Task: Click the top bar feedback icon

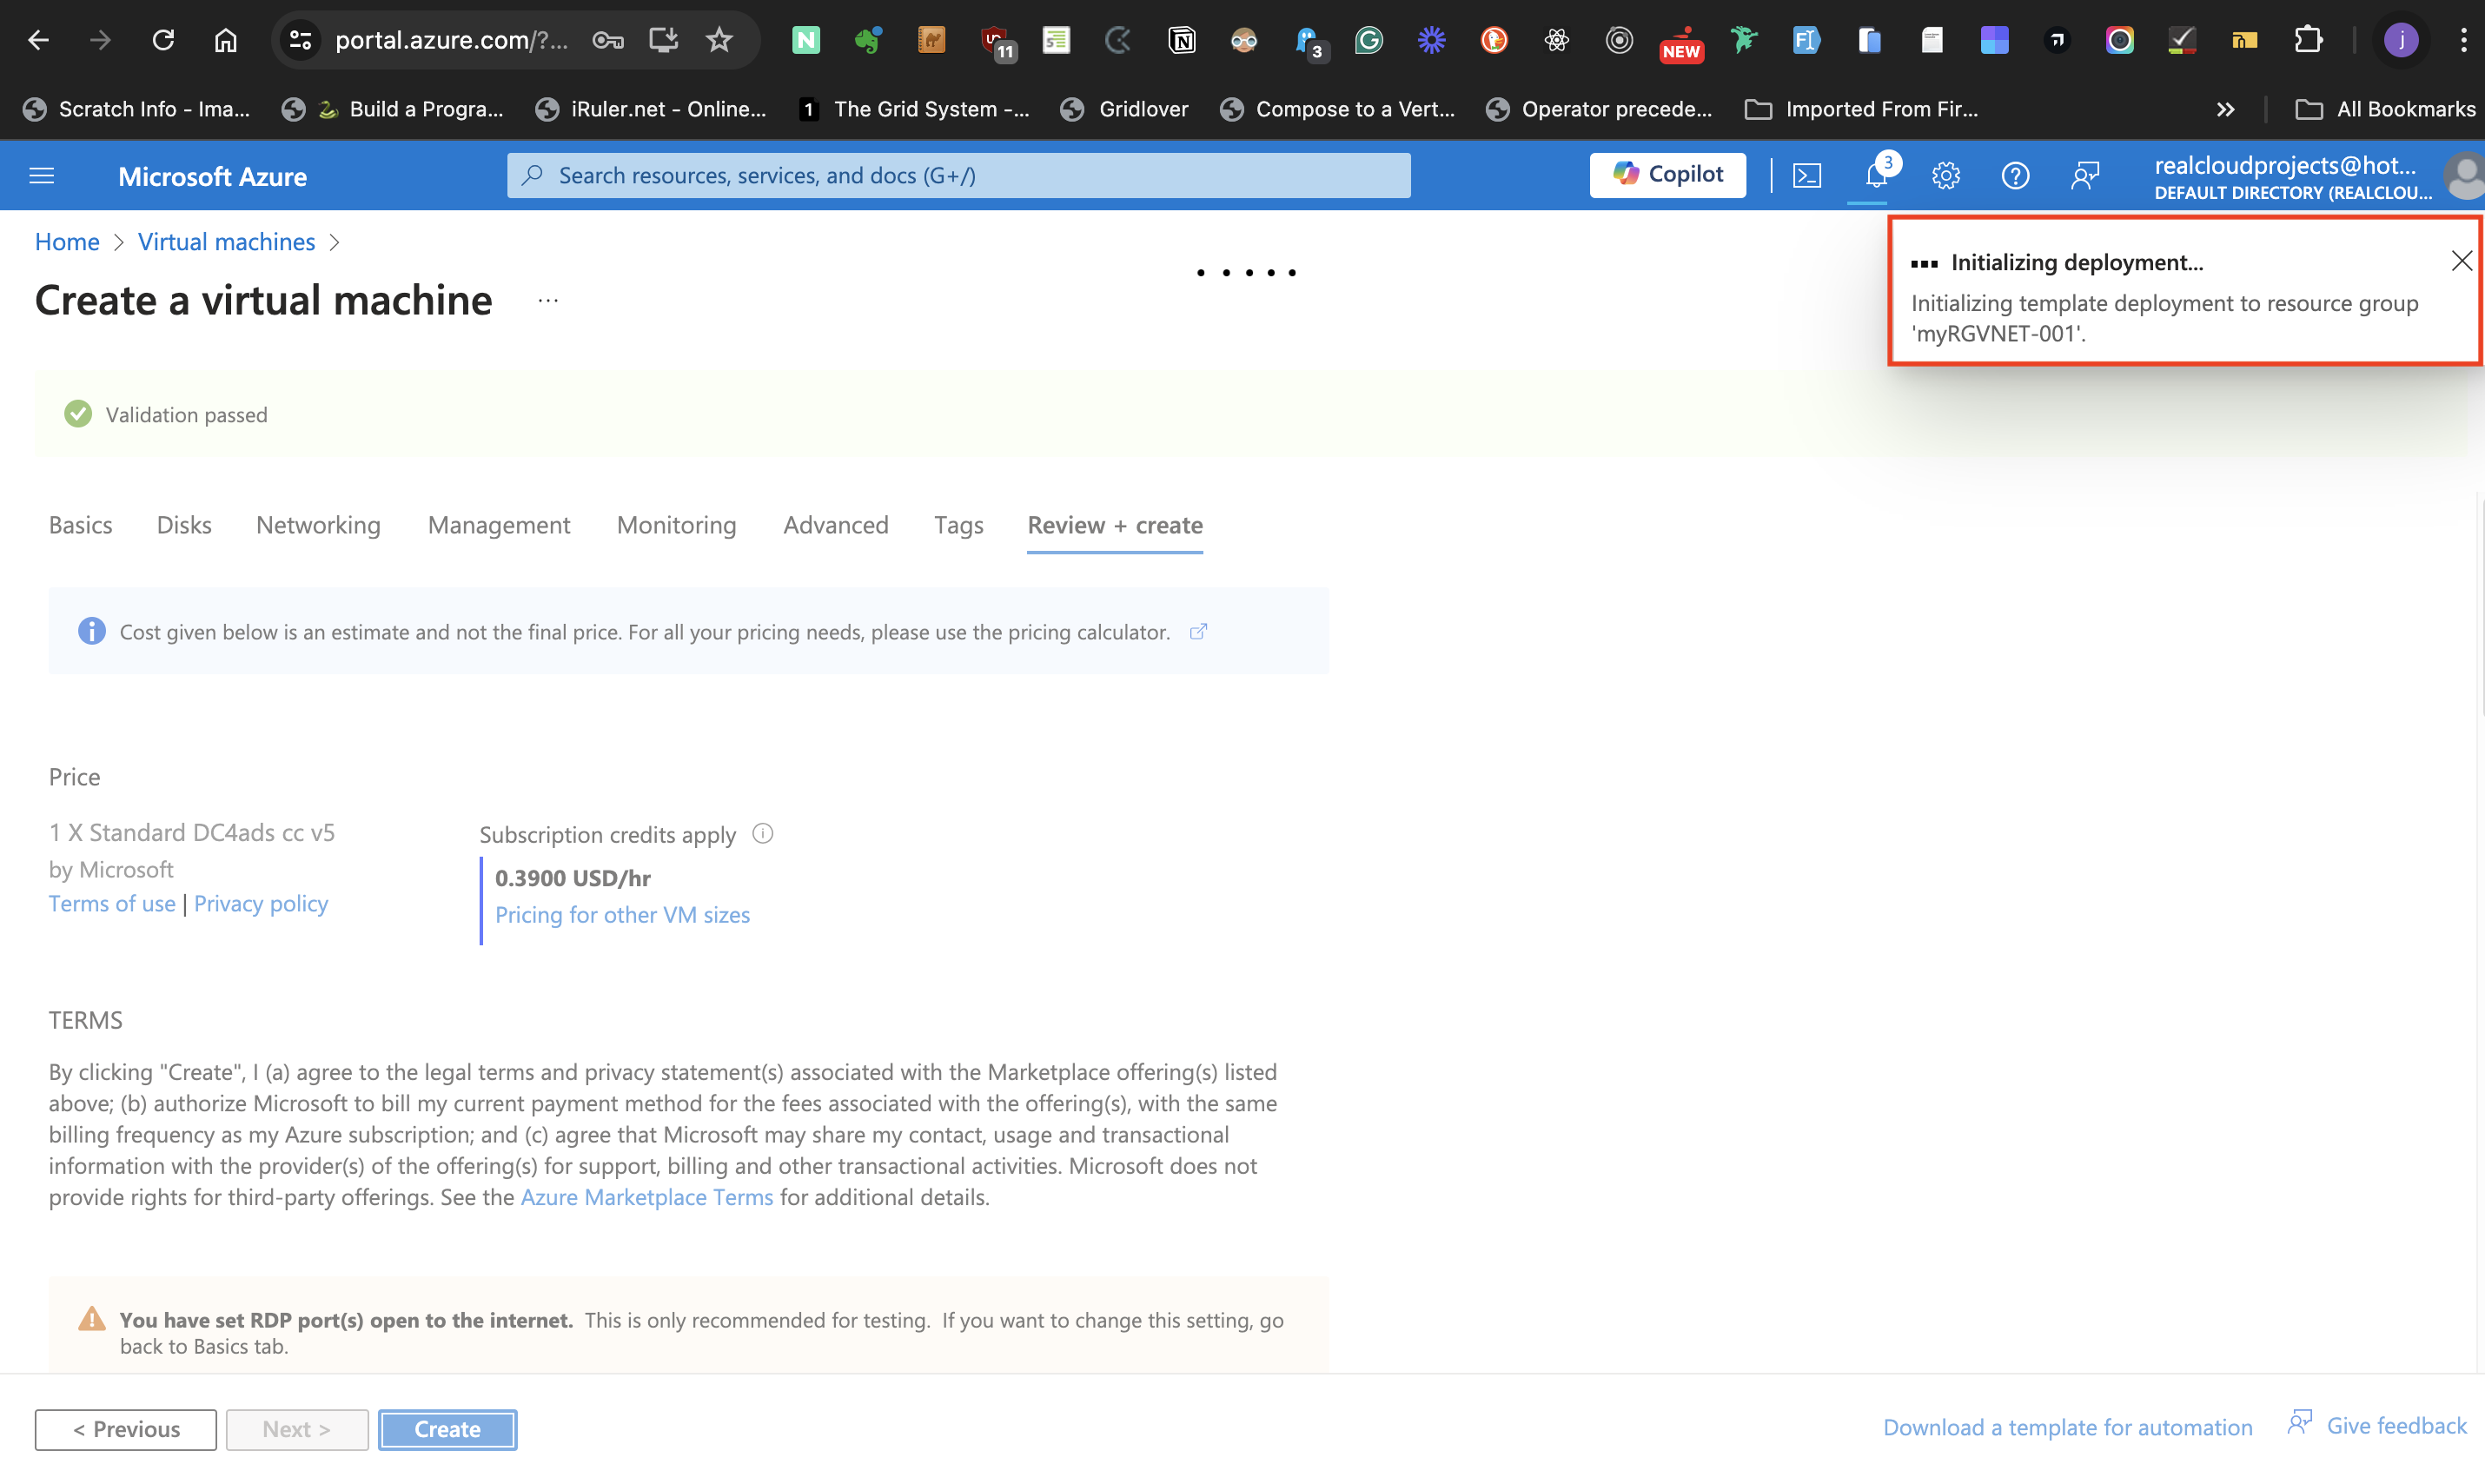Action: pos(2084,176)
